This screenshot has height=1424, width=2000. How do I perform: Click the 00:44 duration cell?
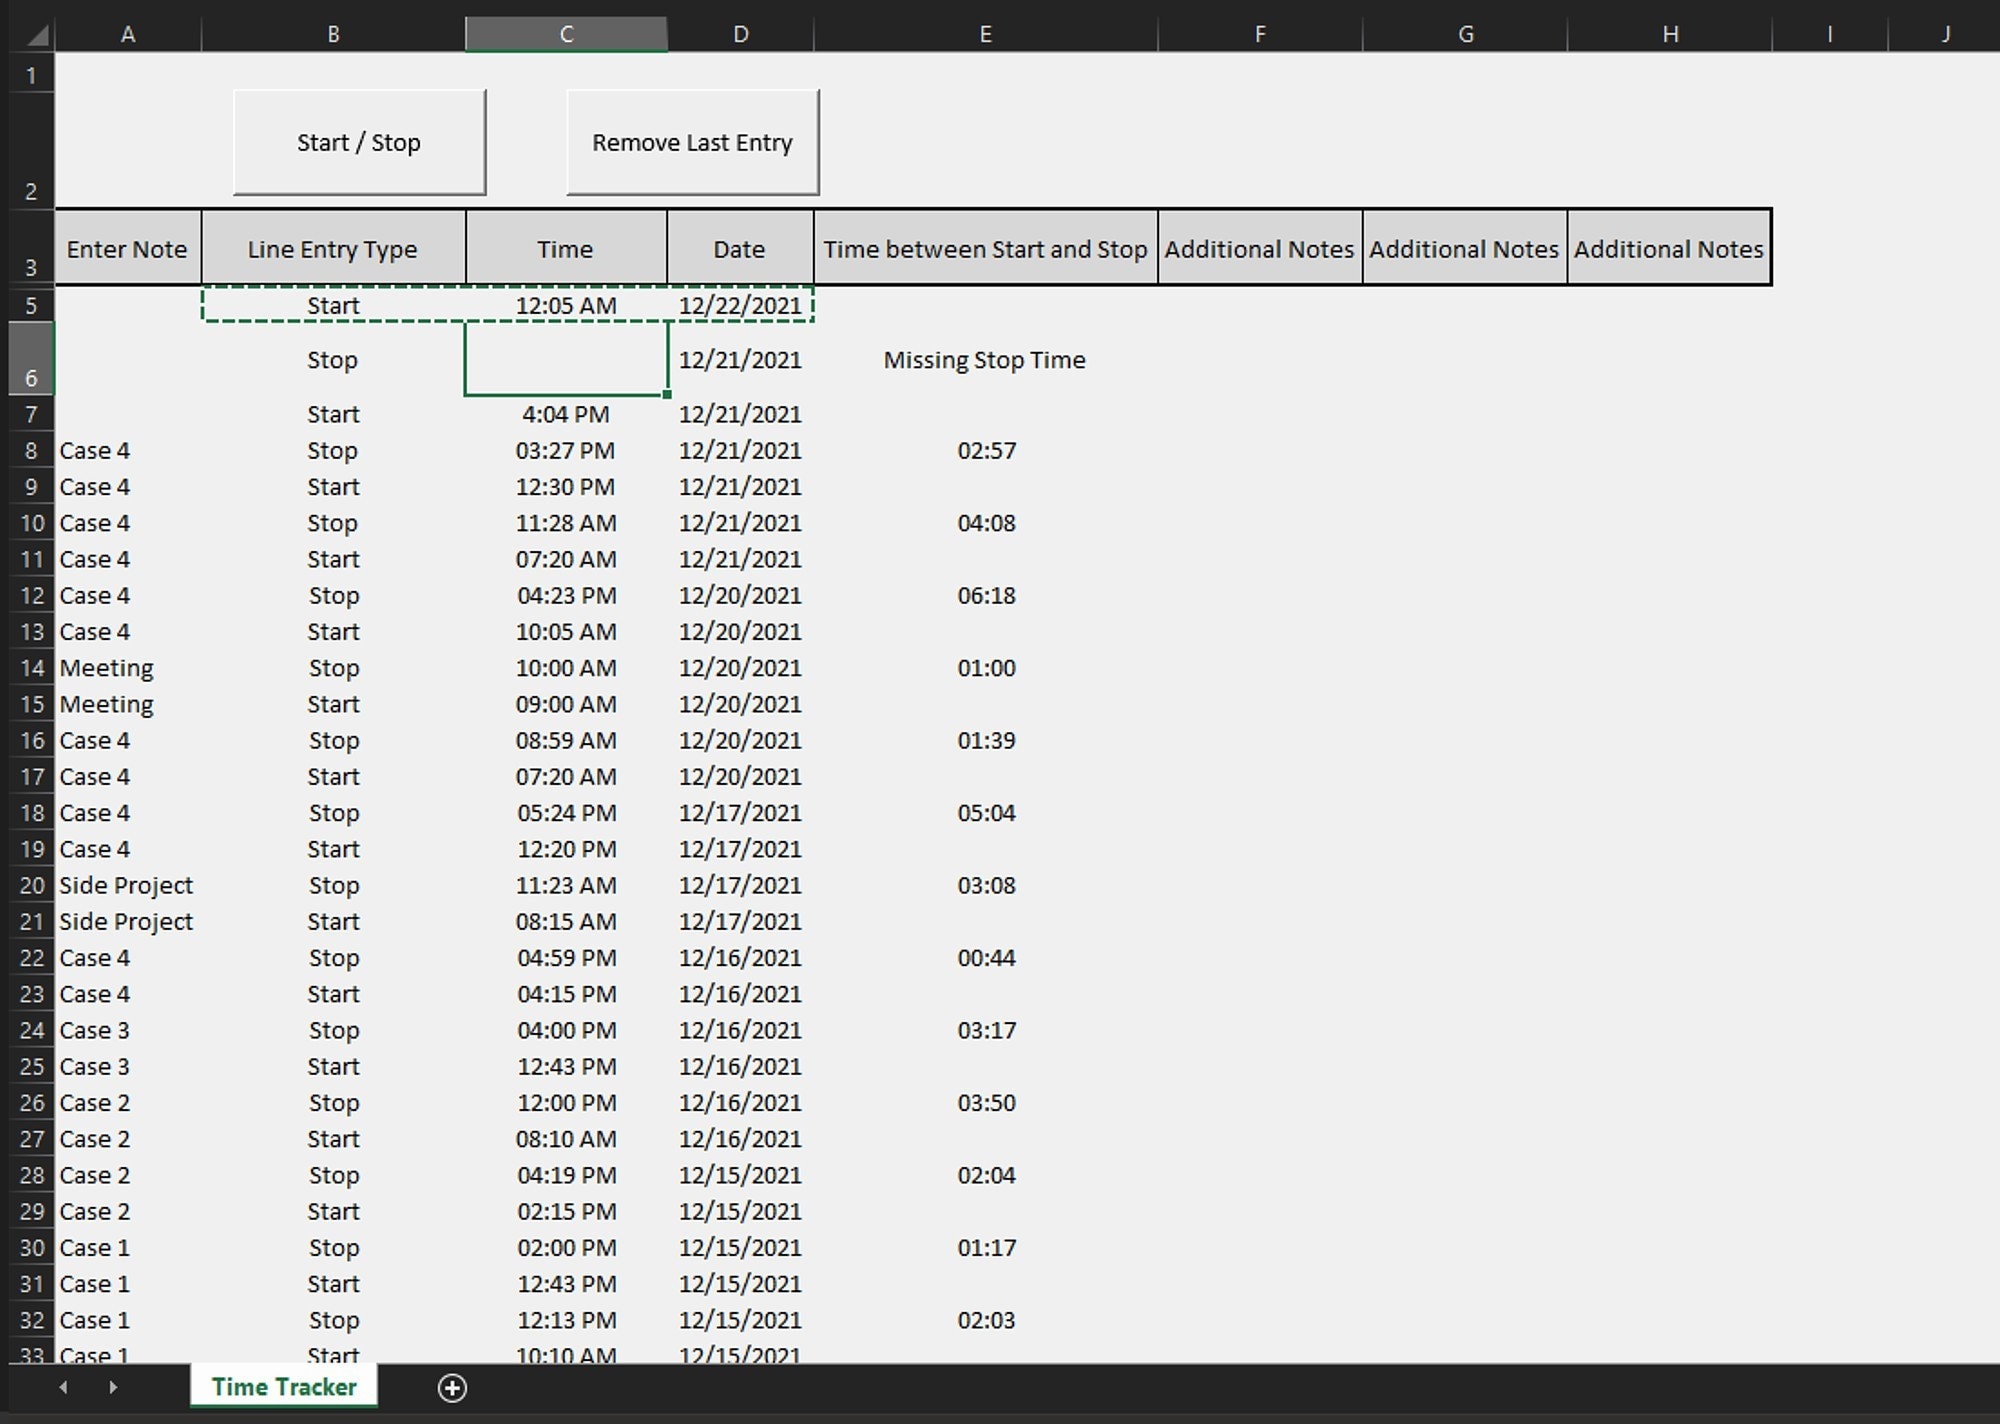click(x=986, y=958)
